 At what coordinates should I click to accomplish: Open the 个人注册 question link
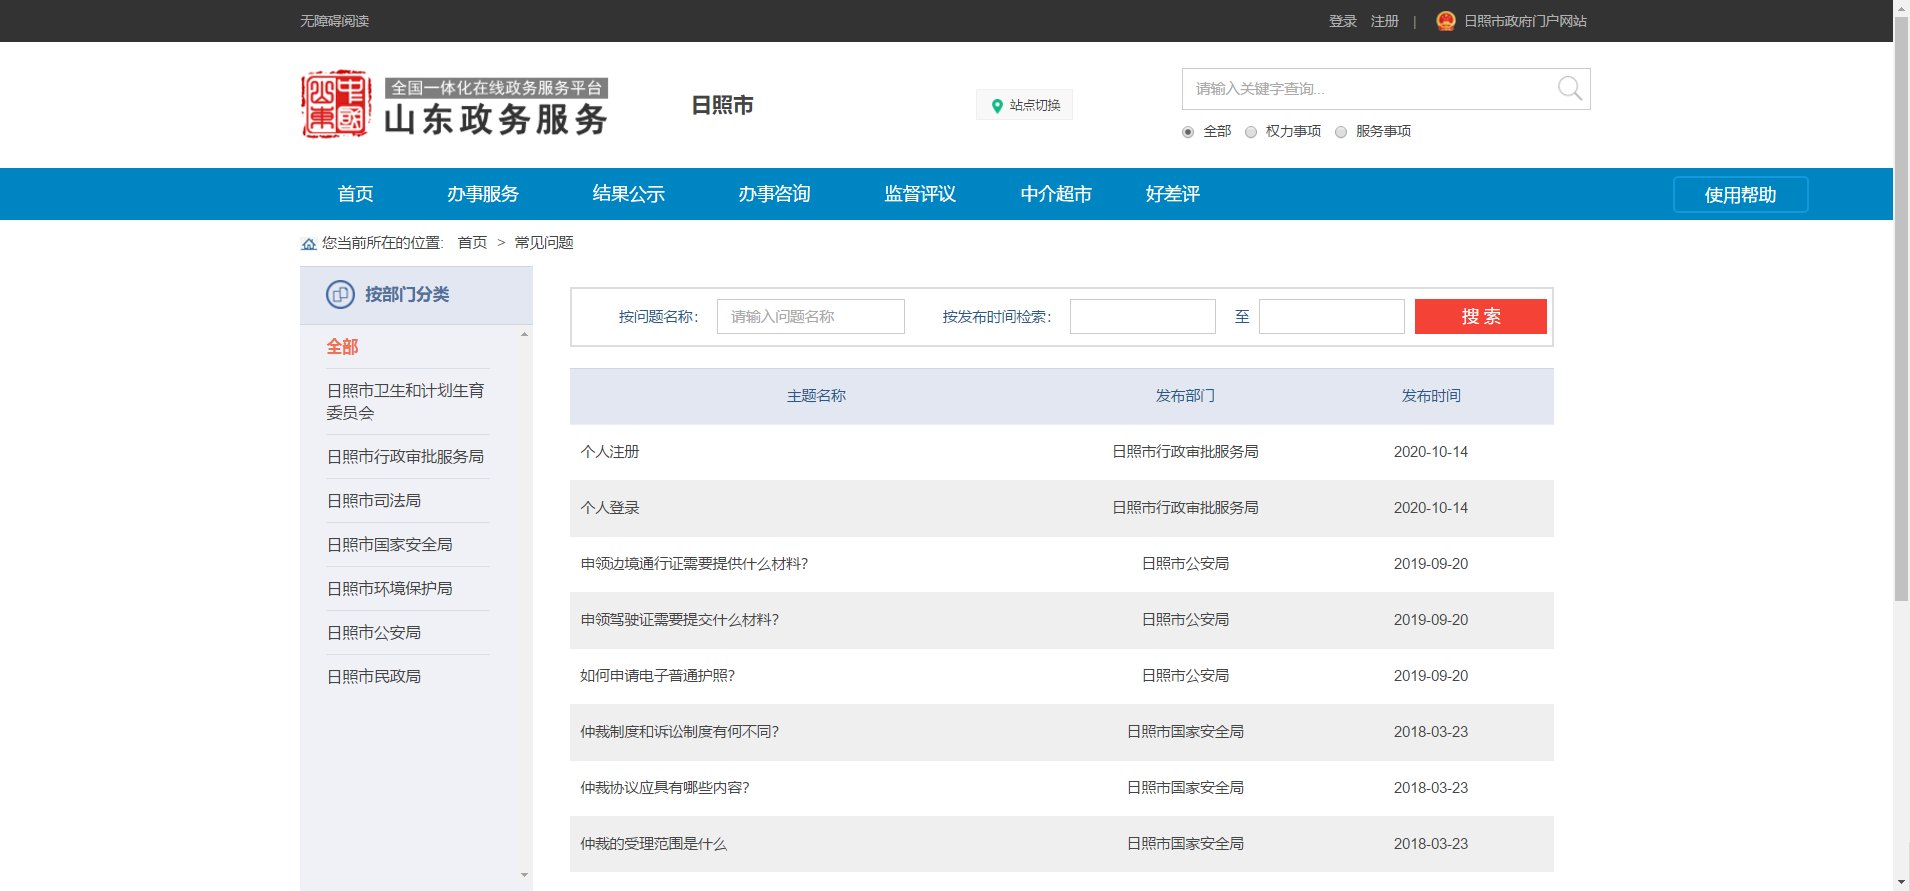(x=610, y=452)
